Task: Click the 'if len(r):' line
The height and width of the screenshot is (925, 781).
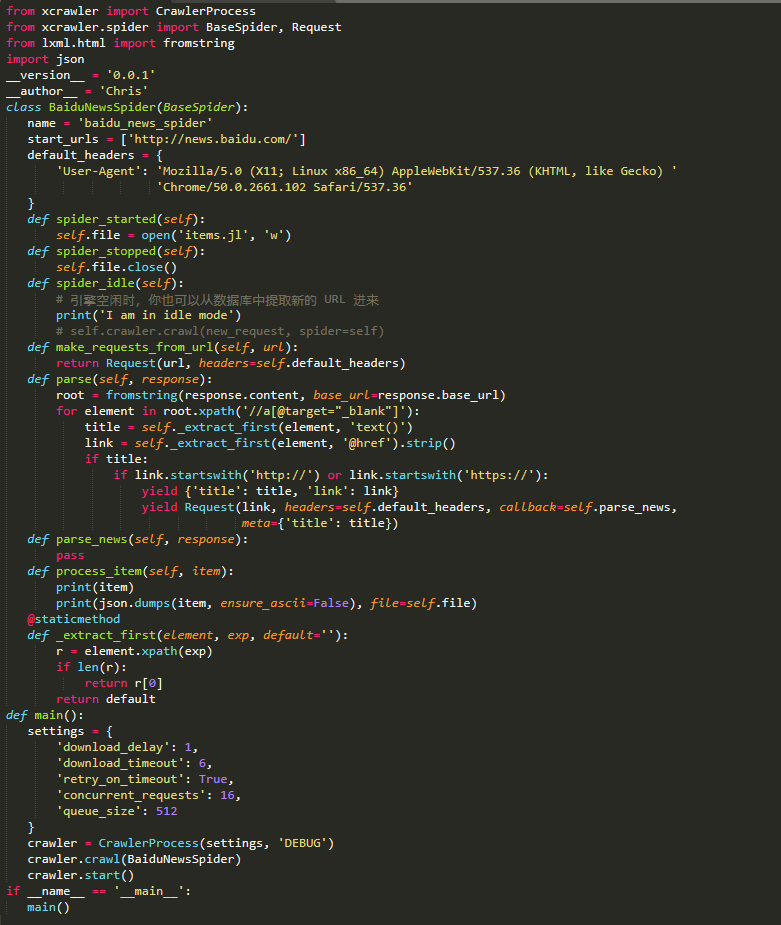Action: point(91,667)
